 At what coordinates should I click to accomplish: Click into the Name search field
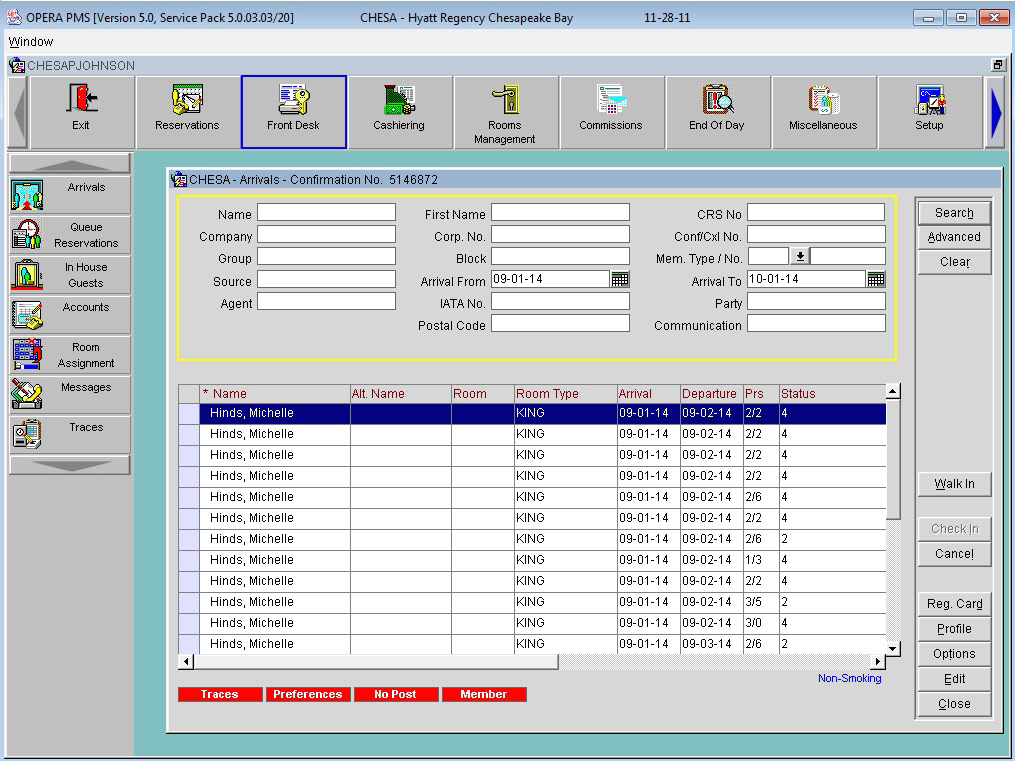[x=326, y=213]
